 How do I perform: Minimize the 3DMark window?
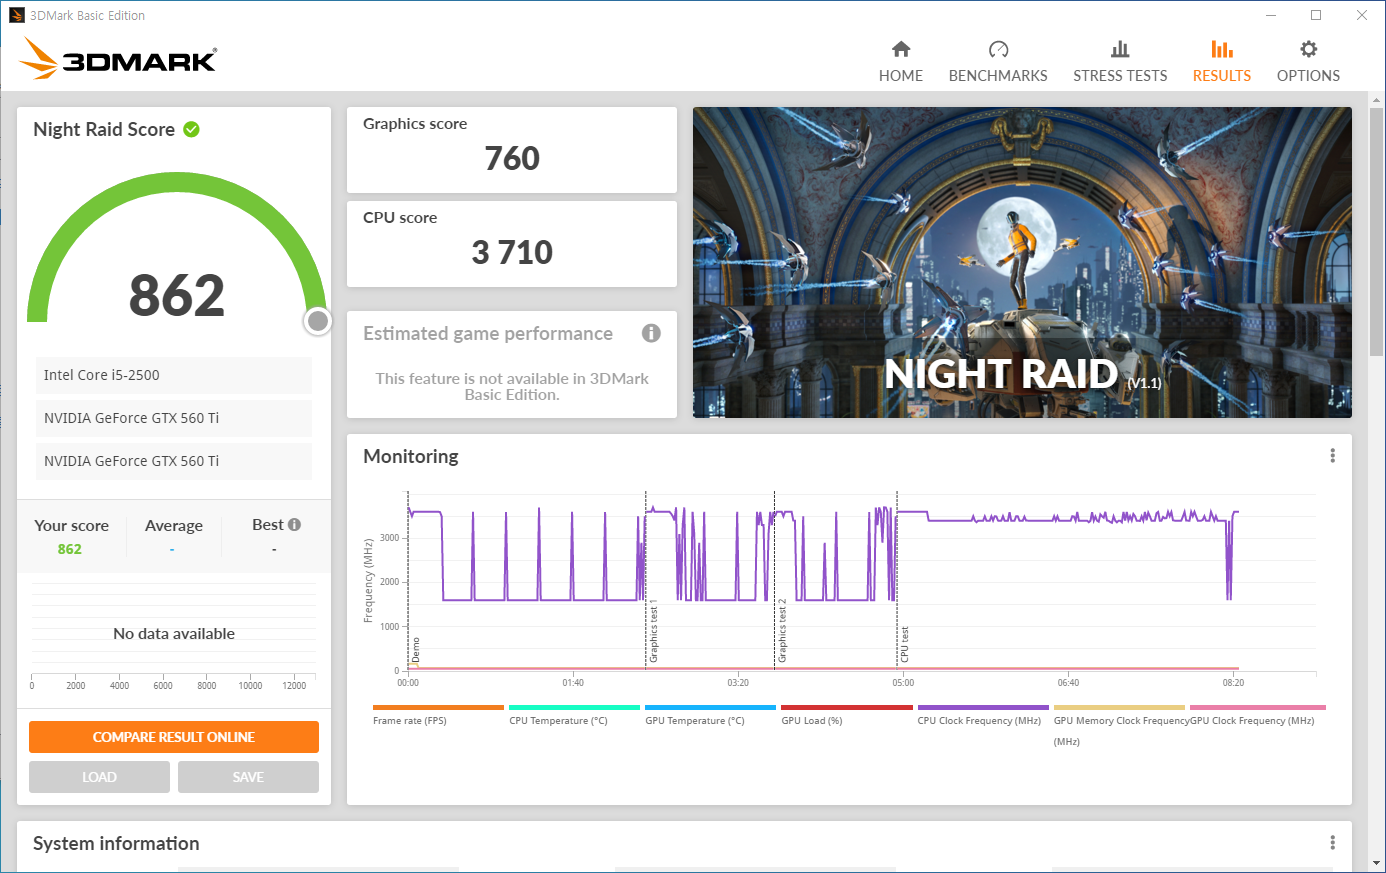pyautogui.click(x=1271, y=15)
